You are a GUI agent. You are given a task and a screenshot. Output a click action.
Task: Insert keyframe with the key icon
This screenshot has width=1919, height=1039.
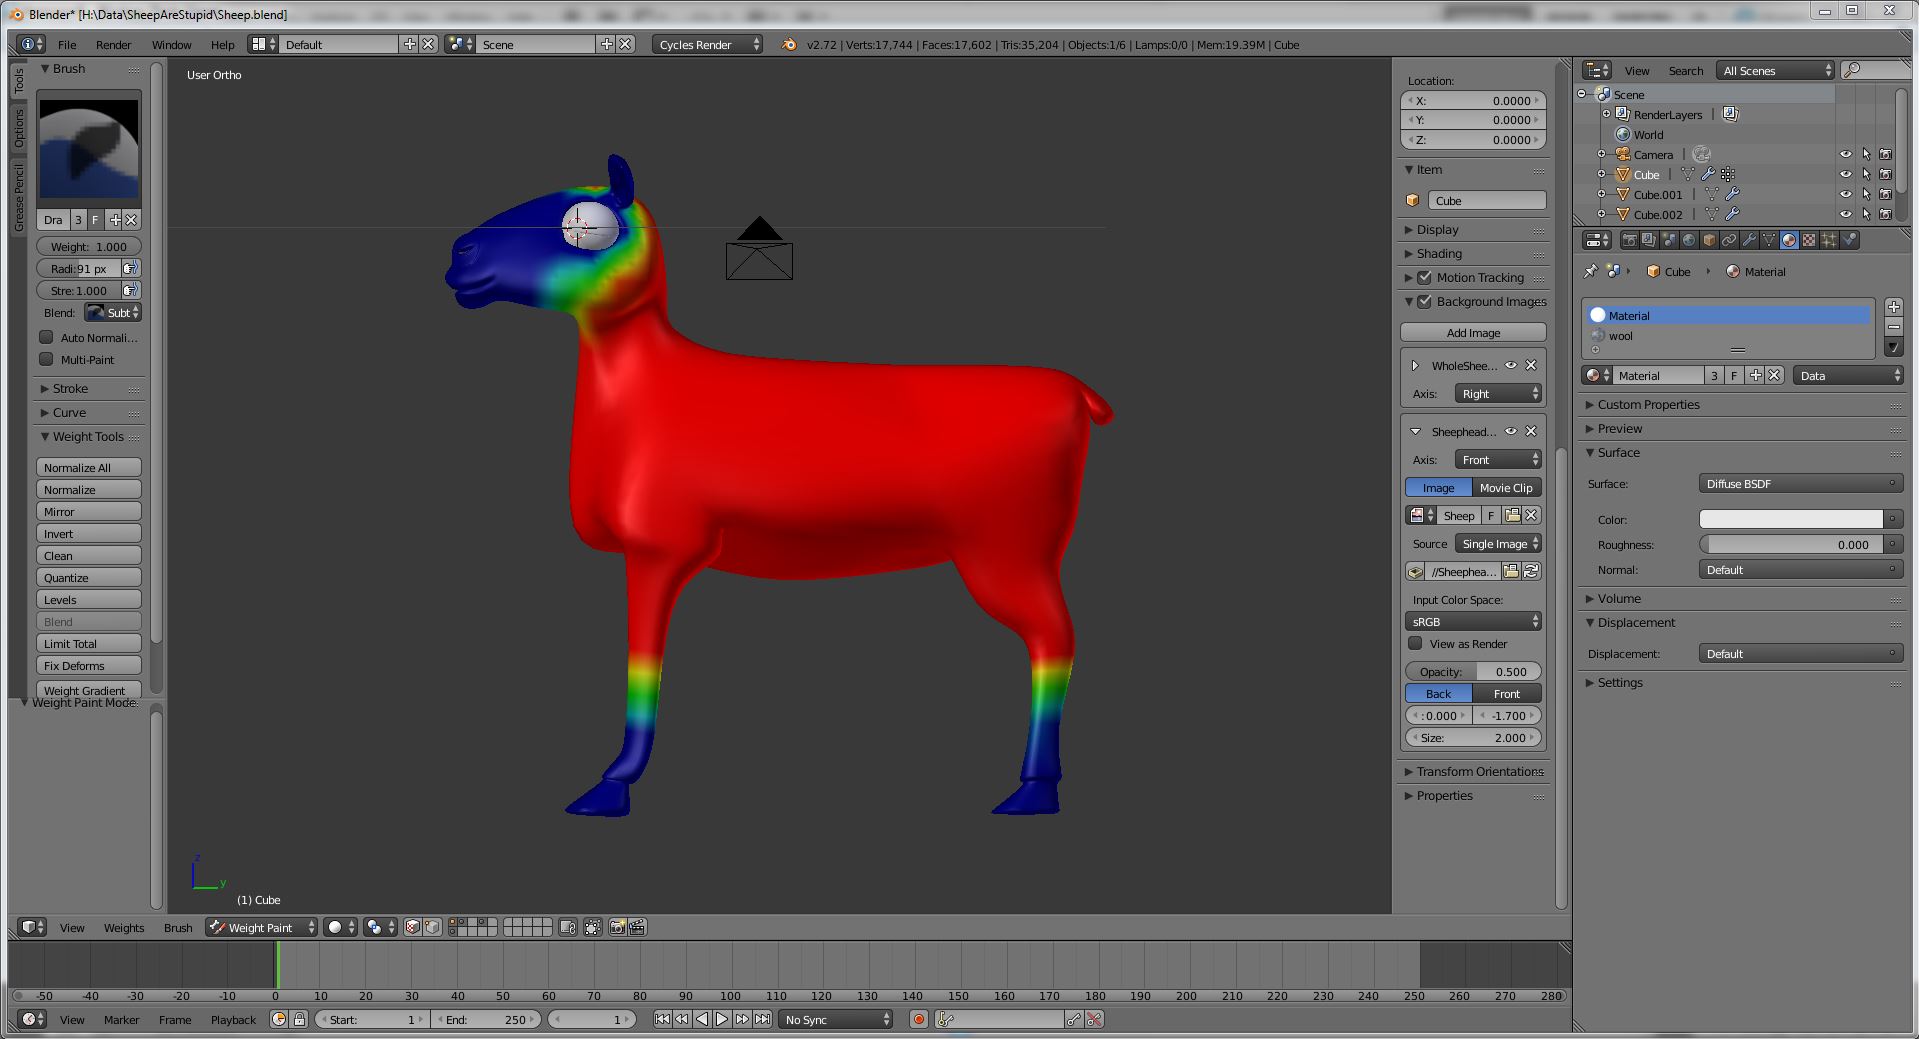[x=1073, y=1019]
